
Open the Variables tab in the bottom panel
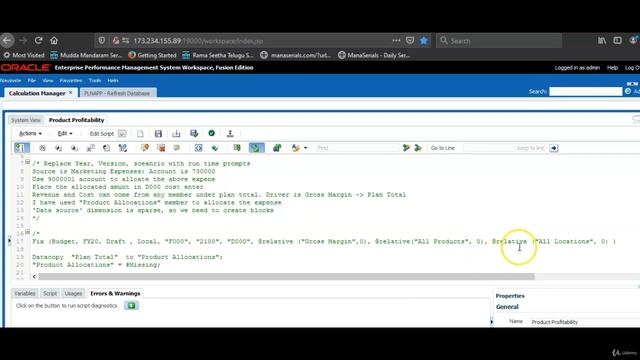pos(24,293)
